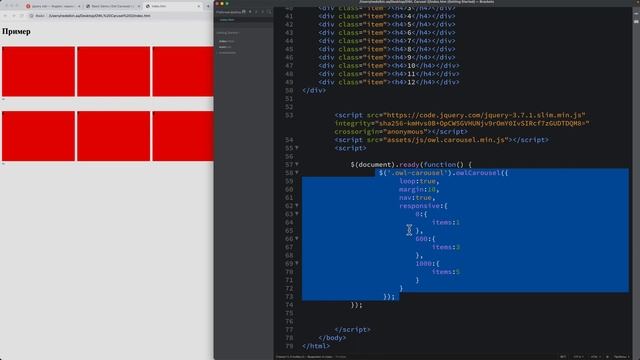Click line number 53 in the gutter
Image resolution: width=640 pixels, height=360 pixels.
289,115
